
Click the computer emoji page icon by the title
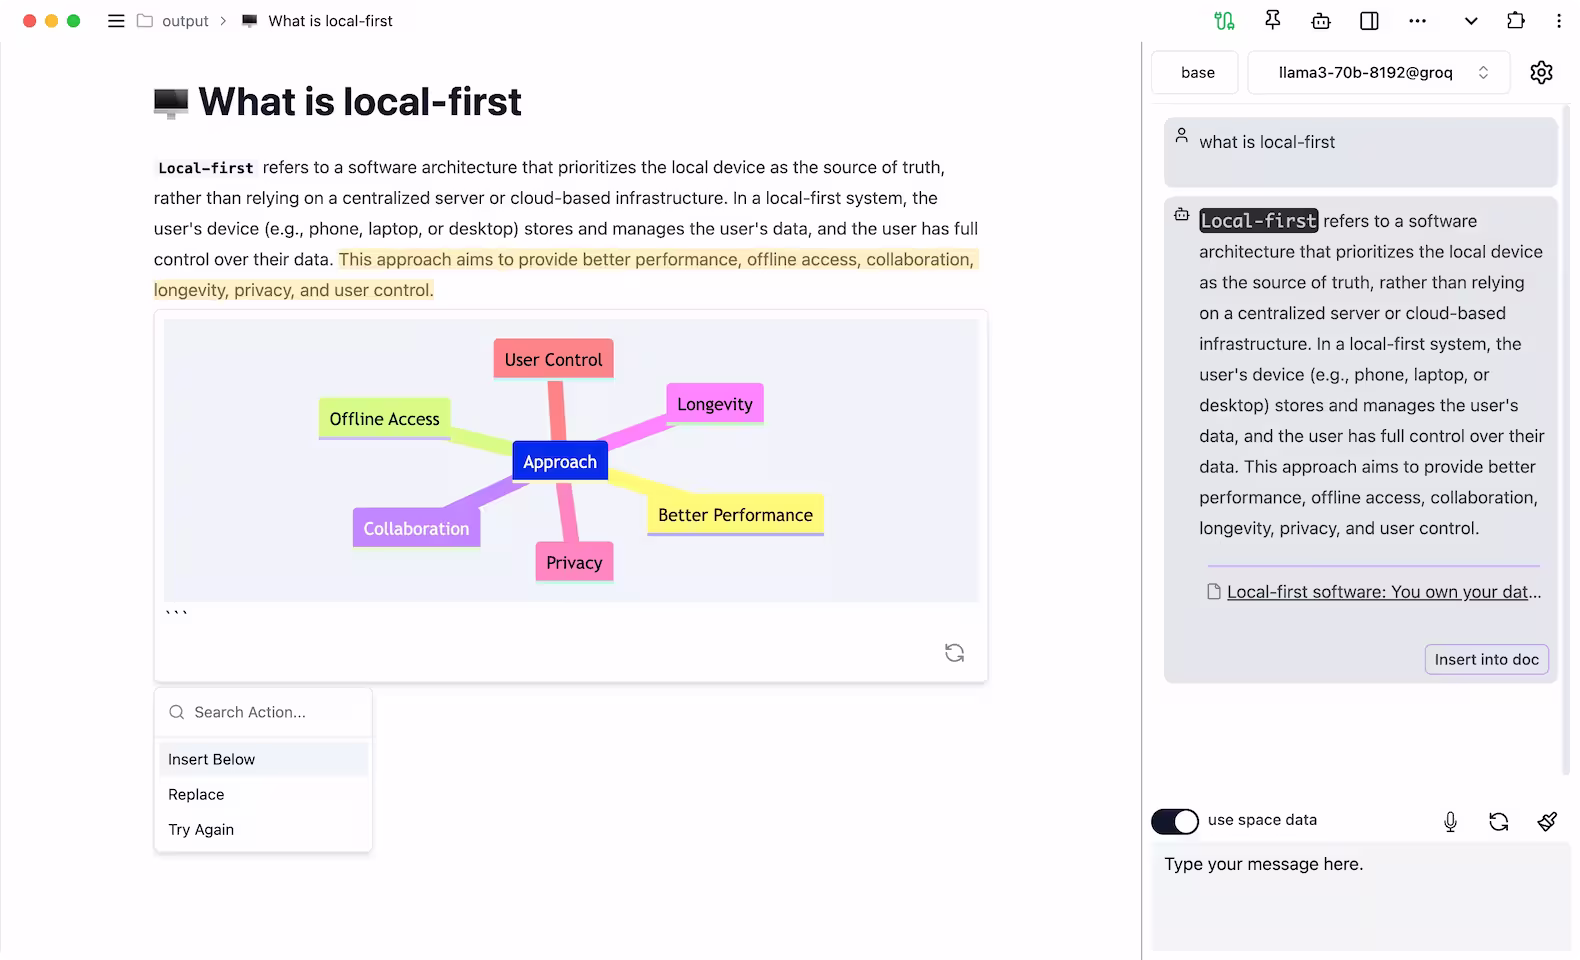pyautogui.click(x=171, y=102)
